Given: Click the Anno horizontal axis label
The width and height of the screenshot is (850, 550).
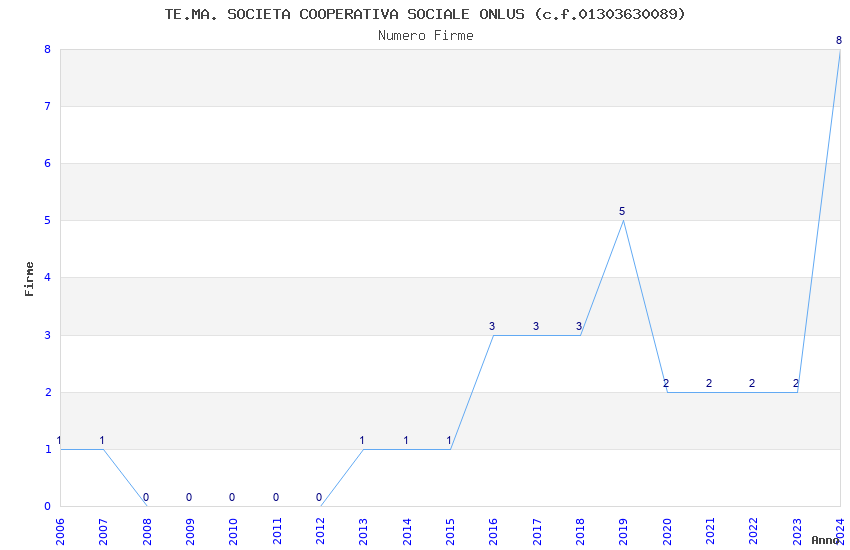Looking at the screenshot, I should (825, 540).
